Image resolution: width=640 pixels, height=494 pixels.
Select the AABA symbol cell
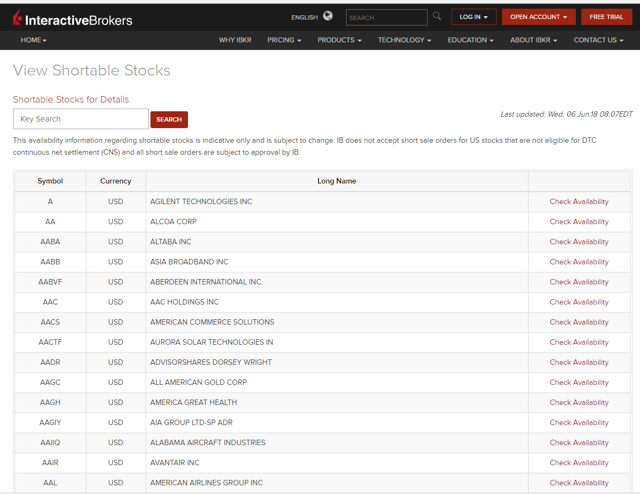pyautogui.click(x=50, y=242)
